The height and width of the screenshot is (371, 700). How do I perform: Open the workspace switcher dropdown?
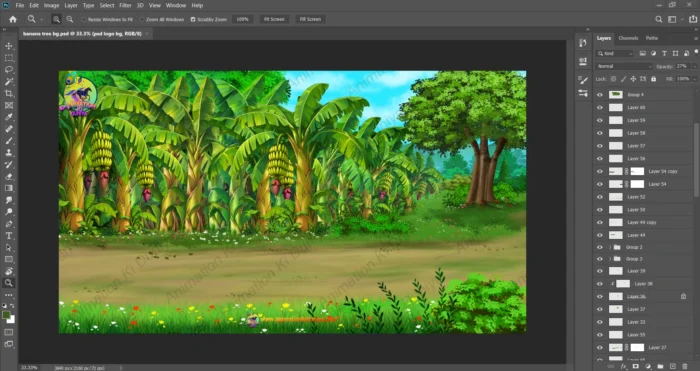(x=682, y=20)
